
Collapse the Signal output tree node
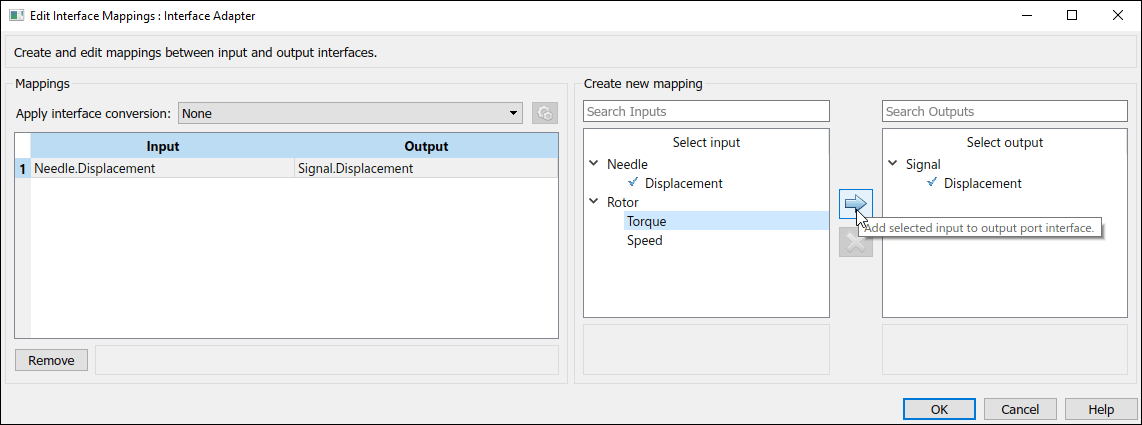click(x=893, y=164)
